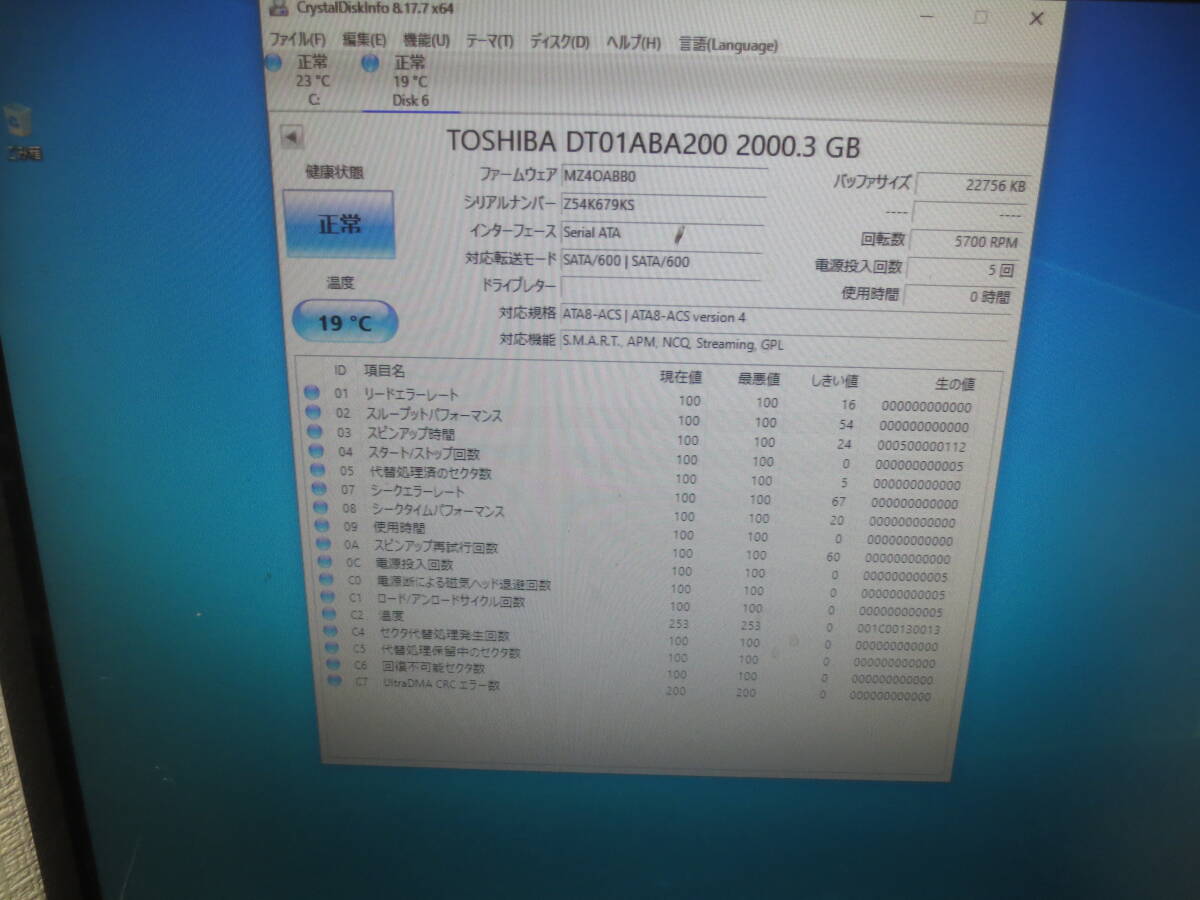Click the status icon for 電源断による磁気ヘッド退避回数
Viewport: 1200px width, 900px height.
pyautogui.click(x=327, y=581)
